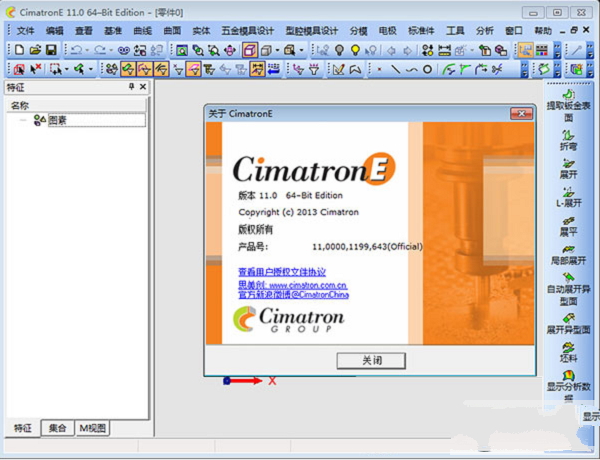Image resolution: width=600 pixels, height=460 pixels.
Task: Switch to the M视图 tab
Action: [92, 428]
